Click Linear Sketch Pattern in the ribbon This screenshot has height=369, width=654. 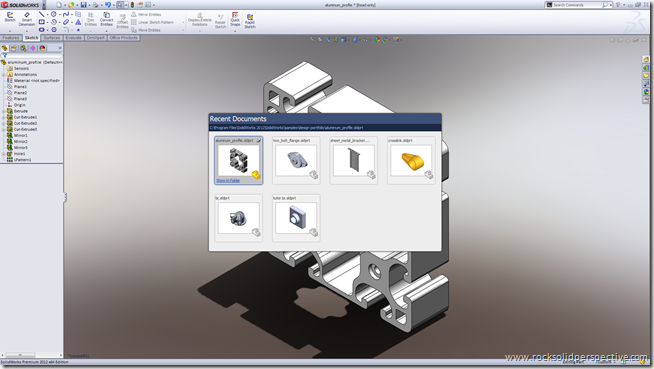152,22
